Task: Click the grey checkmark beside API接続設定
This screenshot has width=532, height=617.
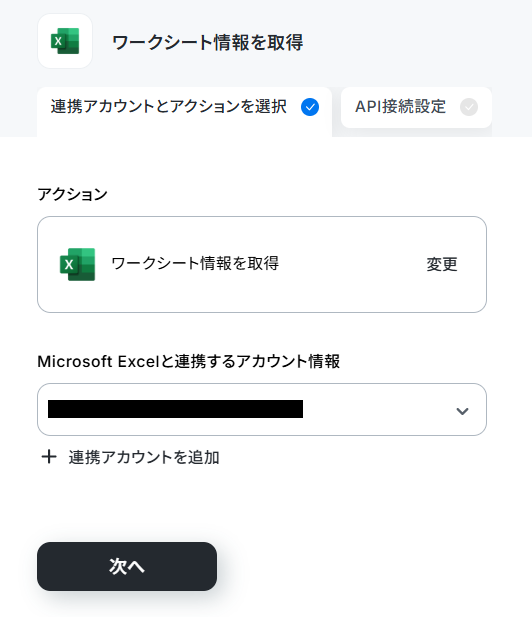Action: pos(469,107)
